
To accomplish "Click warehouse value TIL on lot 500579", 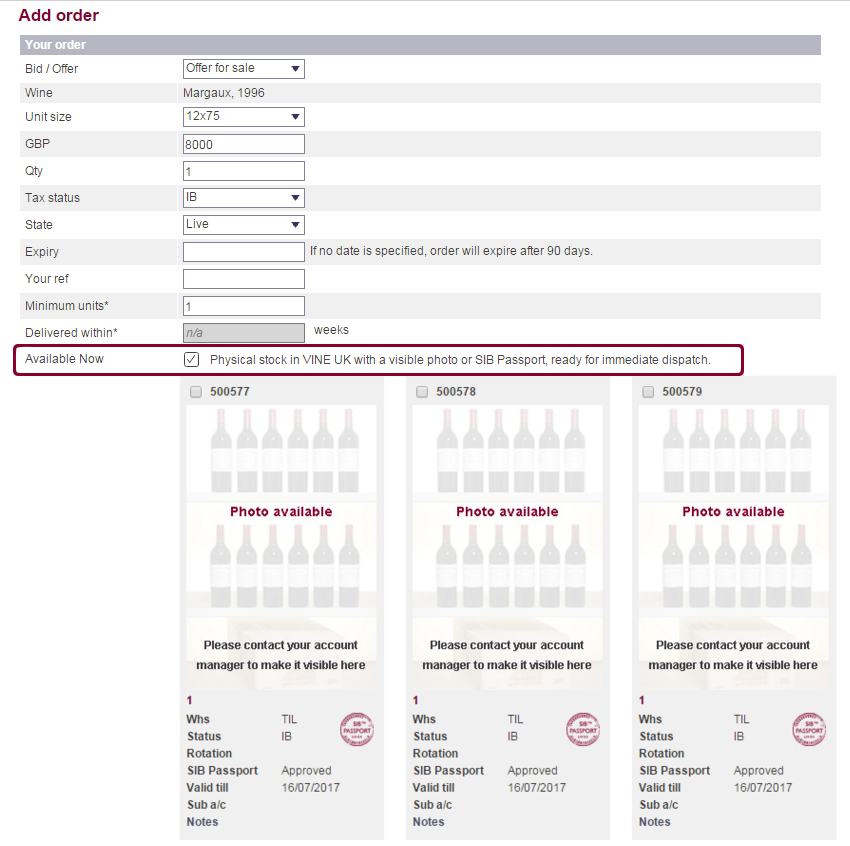I will tap(741, 719).
